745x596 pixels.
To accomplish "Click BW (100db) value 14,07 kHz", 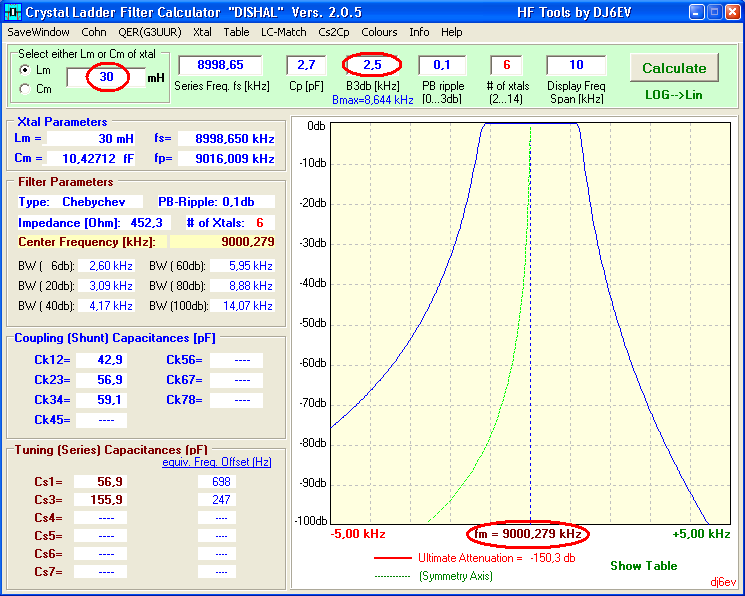I will (x=242, y=306).
